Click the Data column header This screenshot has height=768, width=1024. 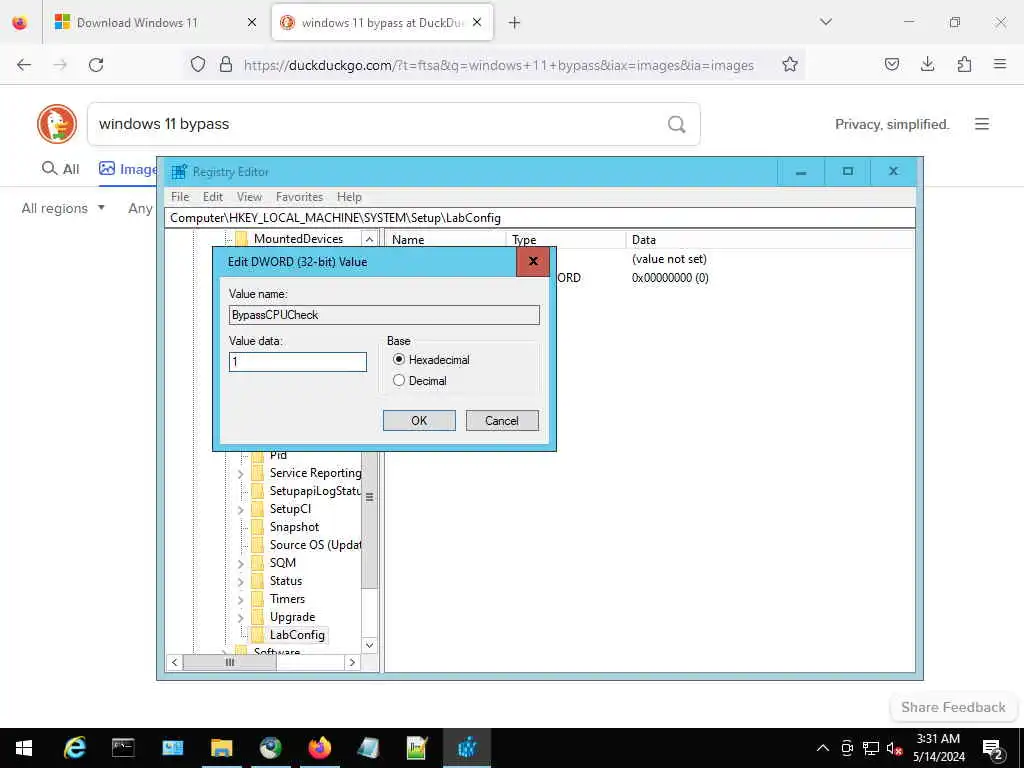click(x=769, y=240)
